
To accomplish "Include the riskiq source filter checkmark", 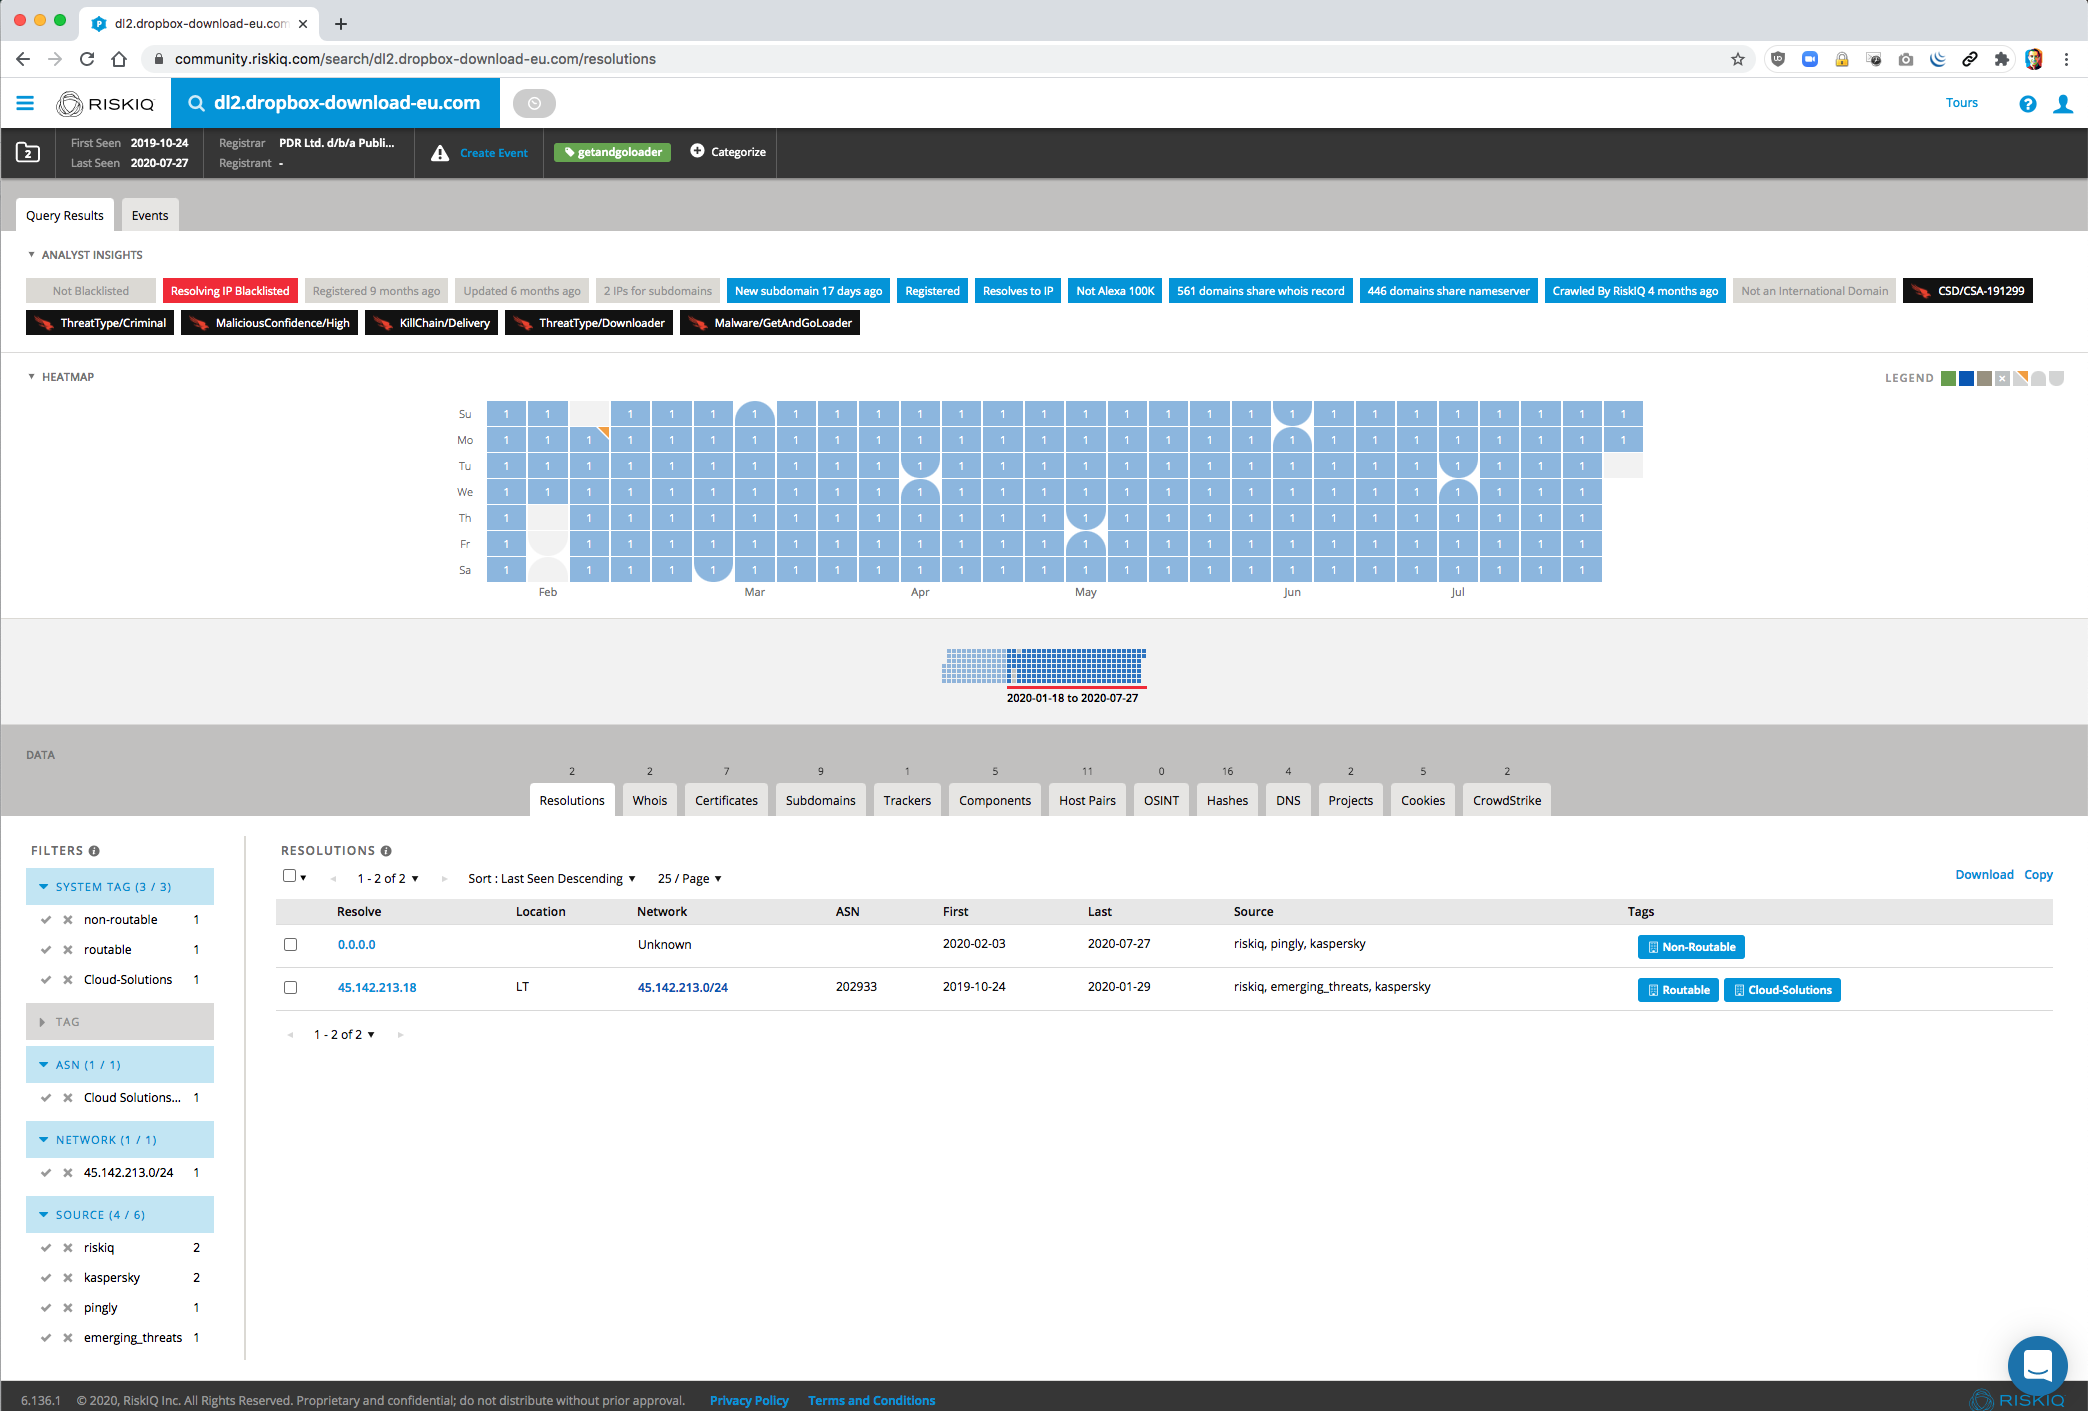I will coord(46,1248).
